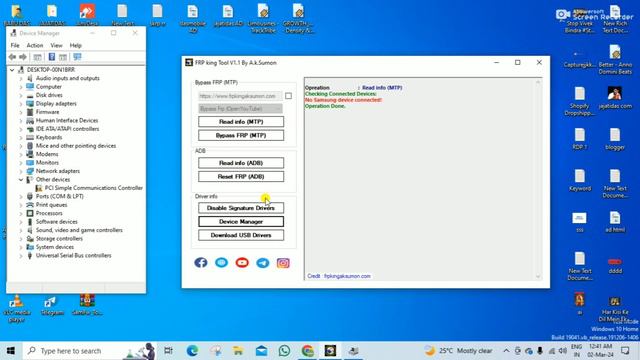Show hidden system tray icons chevron
The height and width of the screenshot is (360, 640).
(x=506, y=351)
